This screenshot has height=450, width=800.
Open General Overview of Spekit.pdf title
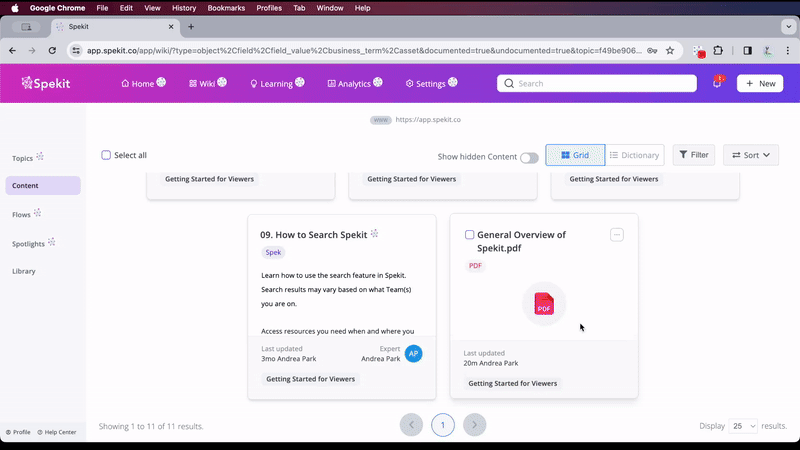tap(521, 241)
